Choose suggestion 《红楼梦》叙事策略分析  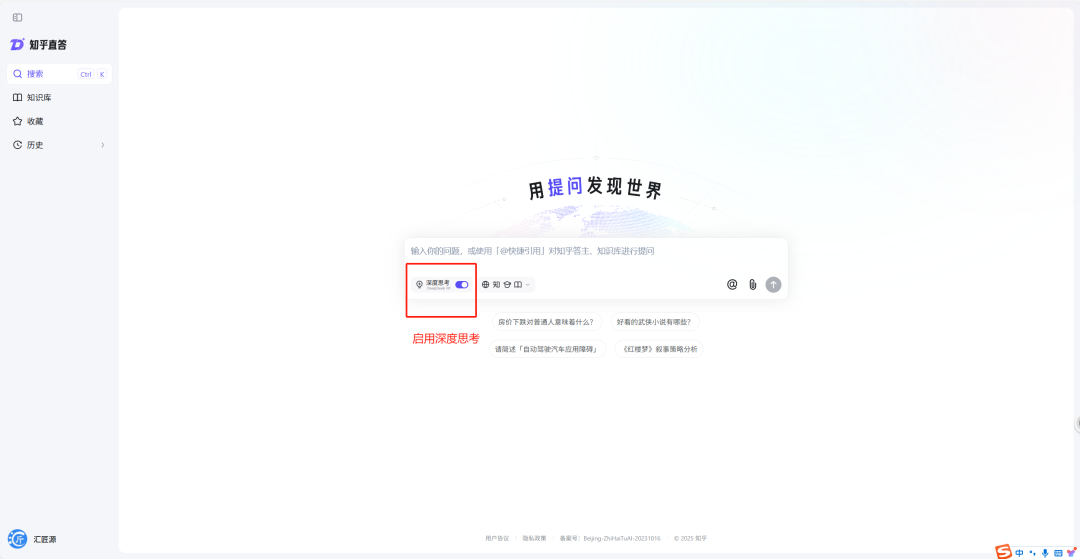[x=659, y=349]
